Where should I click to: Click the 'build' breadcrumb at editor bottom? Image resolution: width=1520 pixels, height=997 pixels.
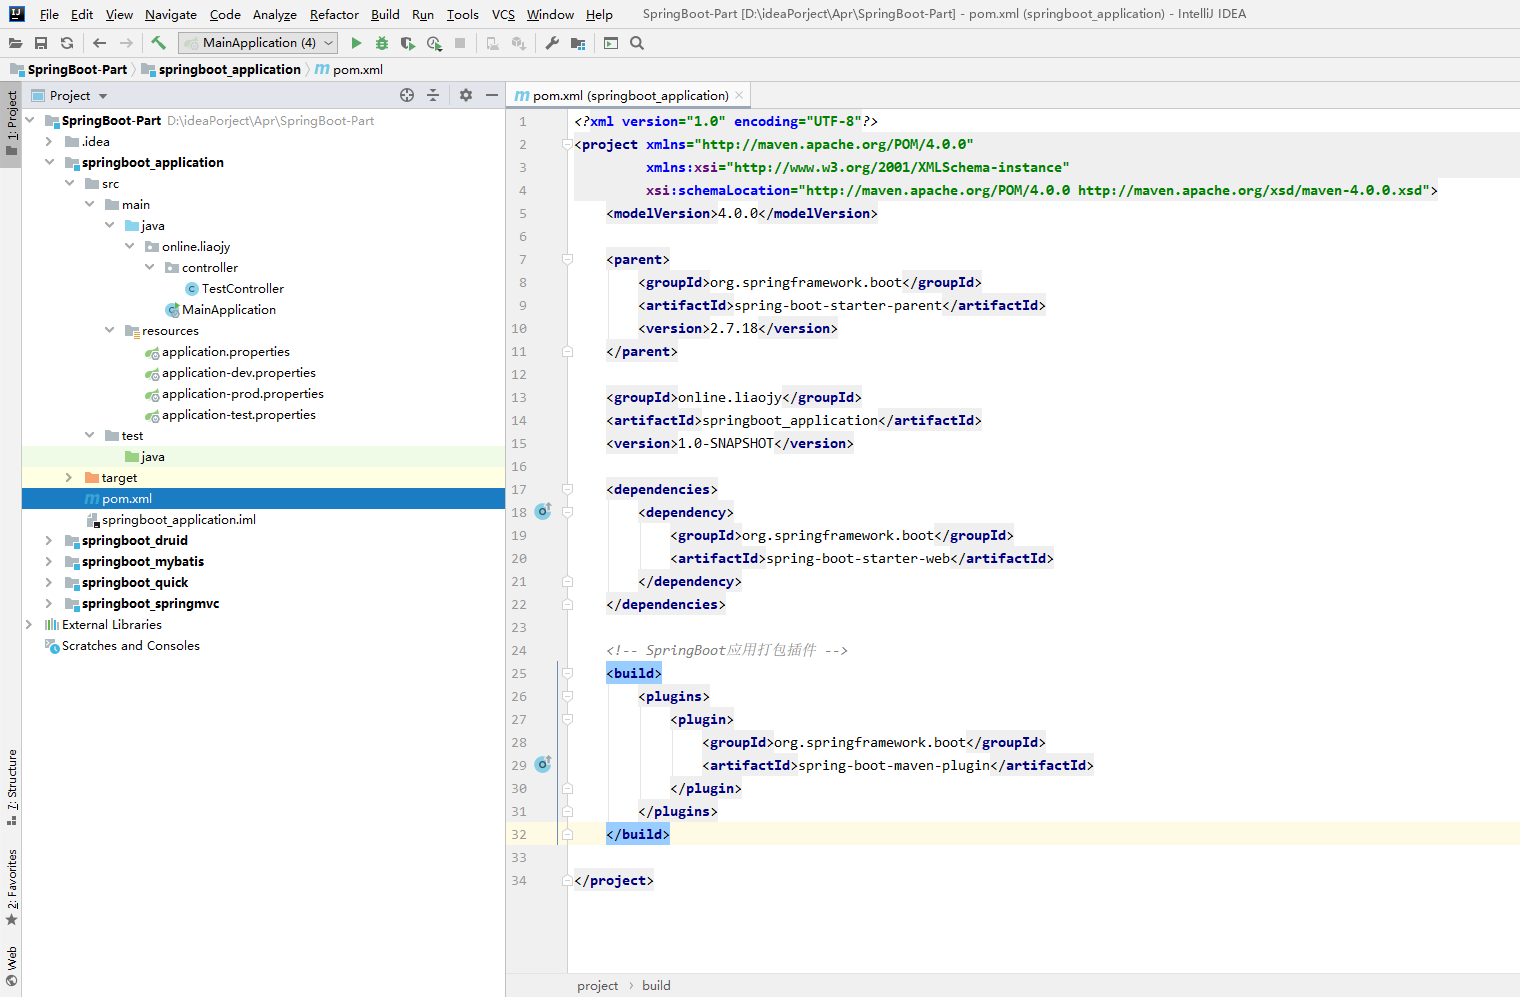[656, 985]
